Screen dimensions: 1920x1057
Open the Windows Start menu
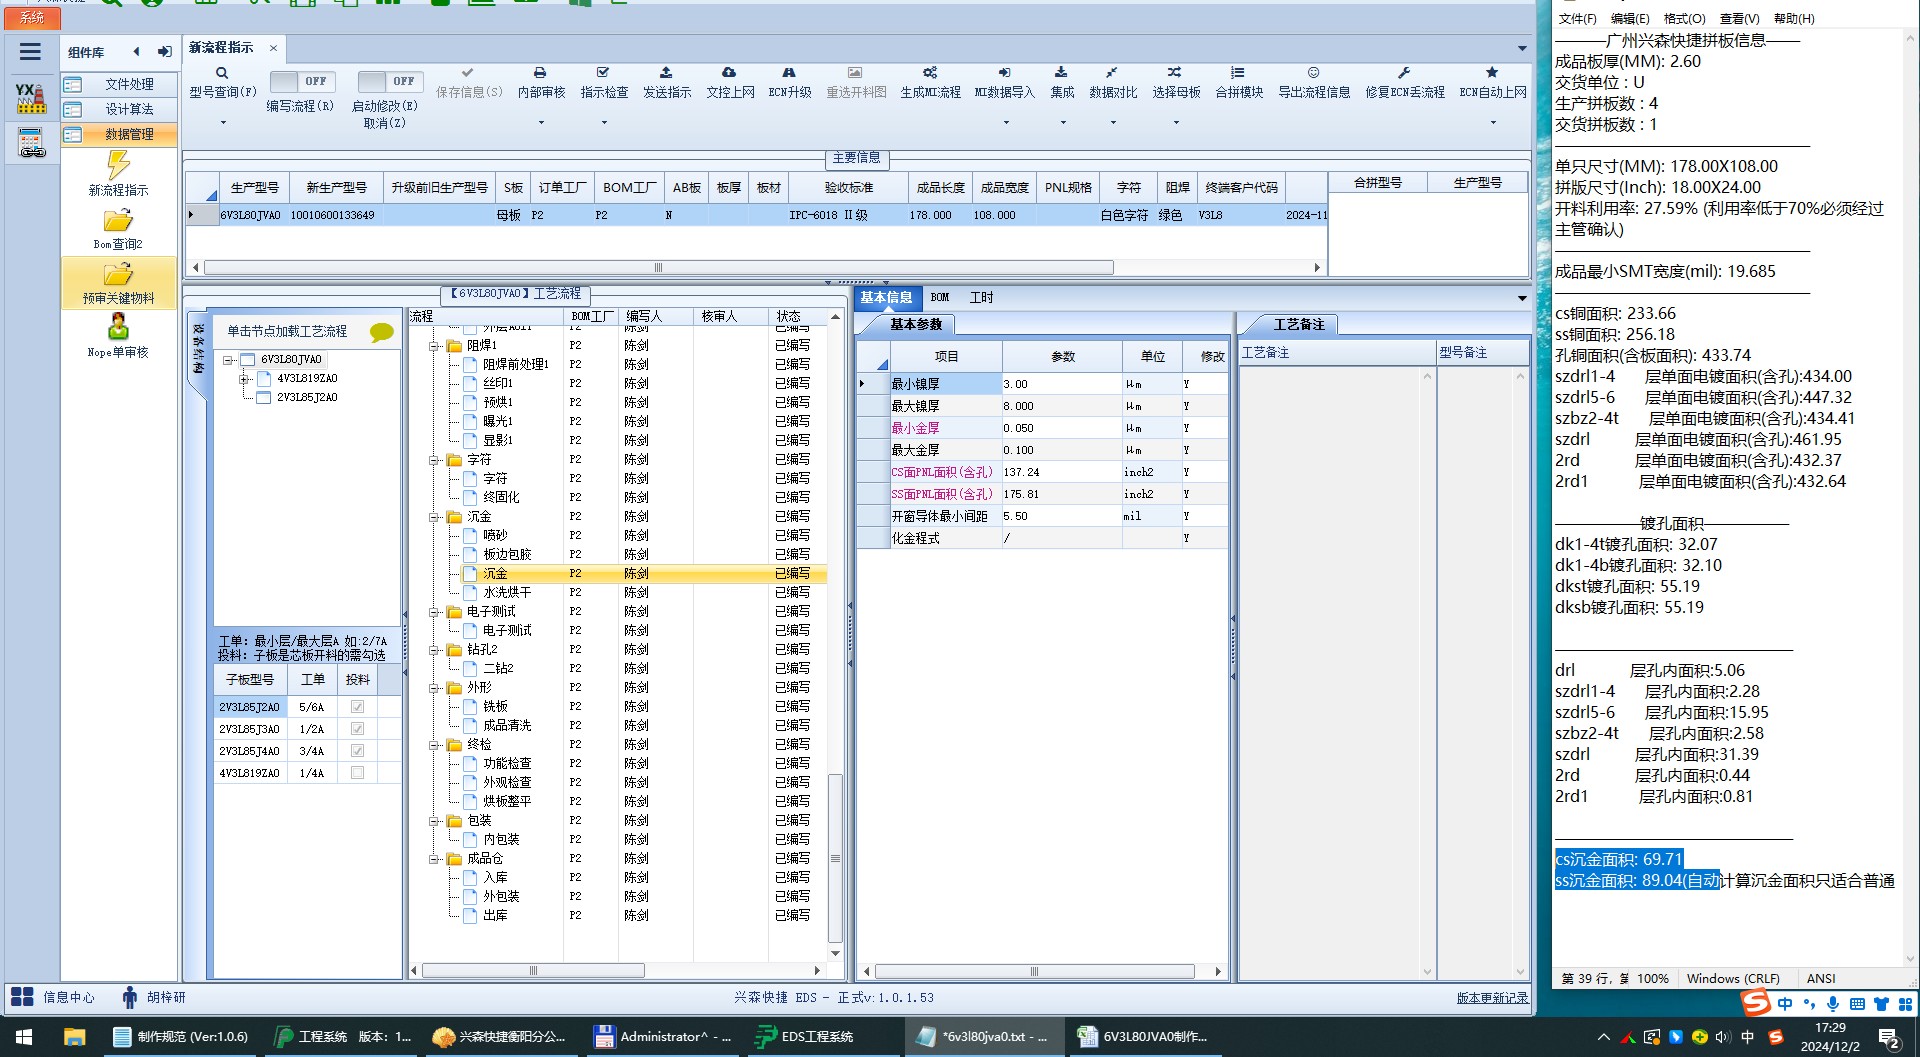[24, 1037]
